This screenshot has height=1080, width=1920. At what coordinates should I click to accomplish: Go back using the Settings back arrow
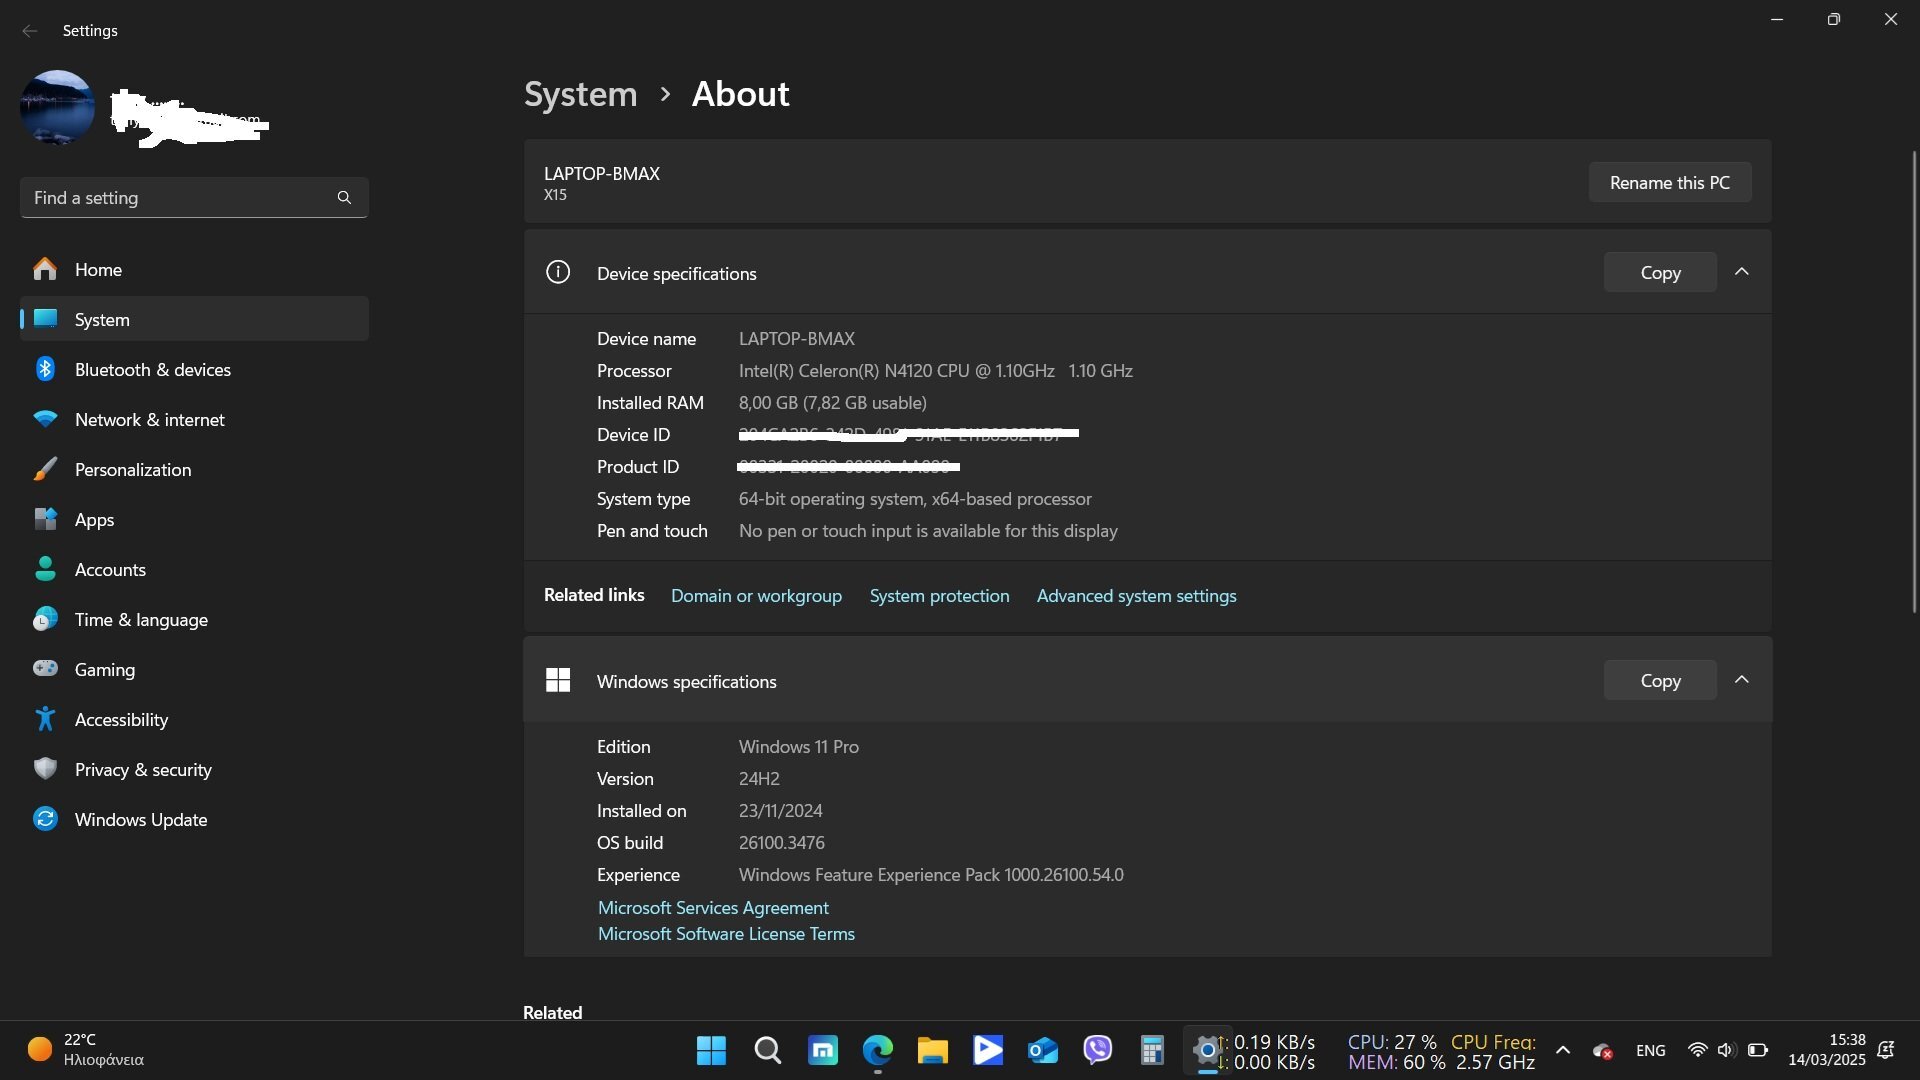pos(30,31)
